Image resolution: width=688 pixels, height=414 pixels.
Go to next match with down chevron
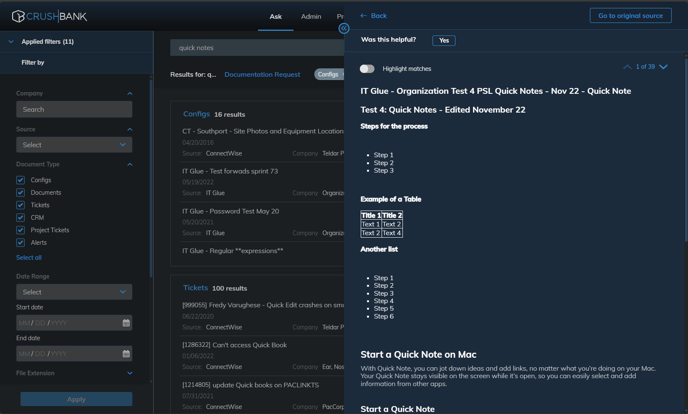(x=663, y=67)
